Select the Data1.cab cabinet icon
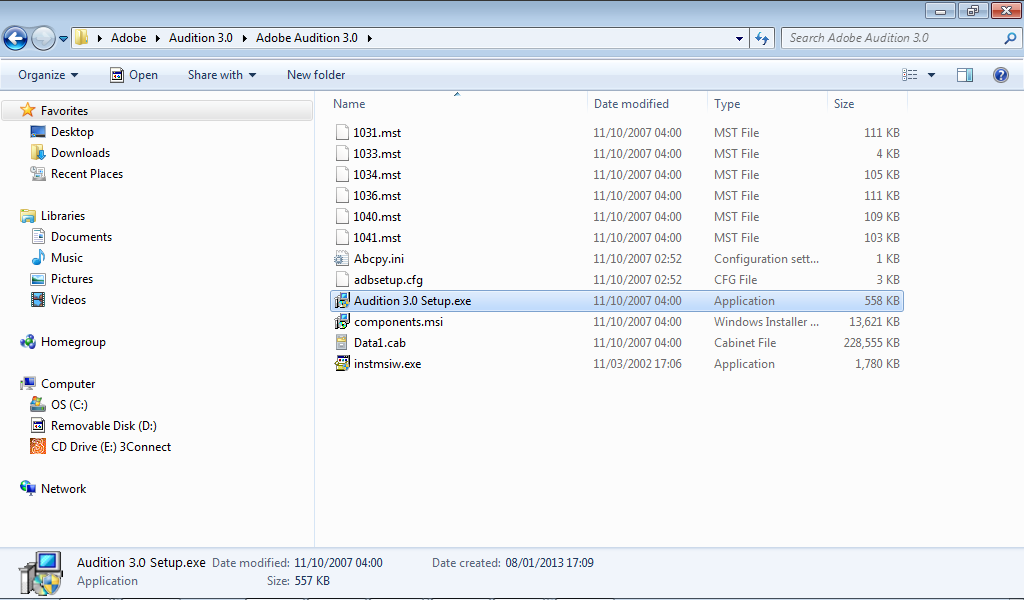Image resolution: width=1024 pixels, height=600 pixels. pos(342,343)
